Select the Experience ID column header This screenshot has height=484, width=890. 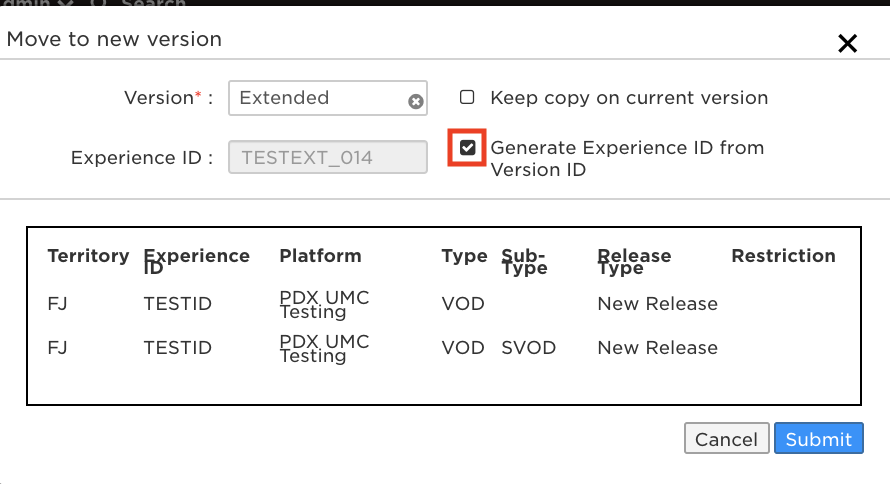(x=196, y=262)
